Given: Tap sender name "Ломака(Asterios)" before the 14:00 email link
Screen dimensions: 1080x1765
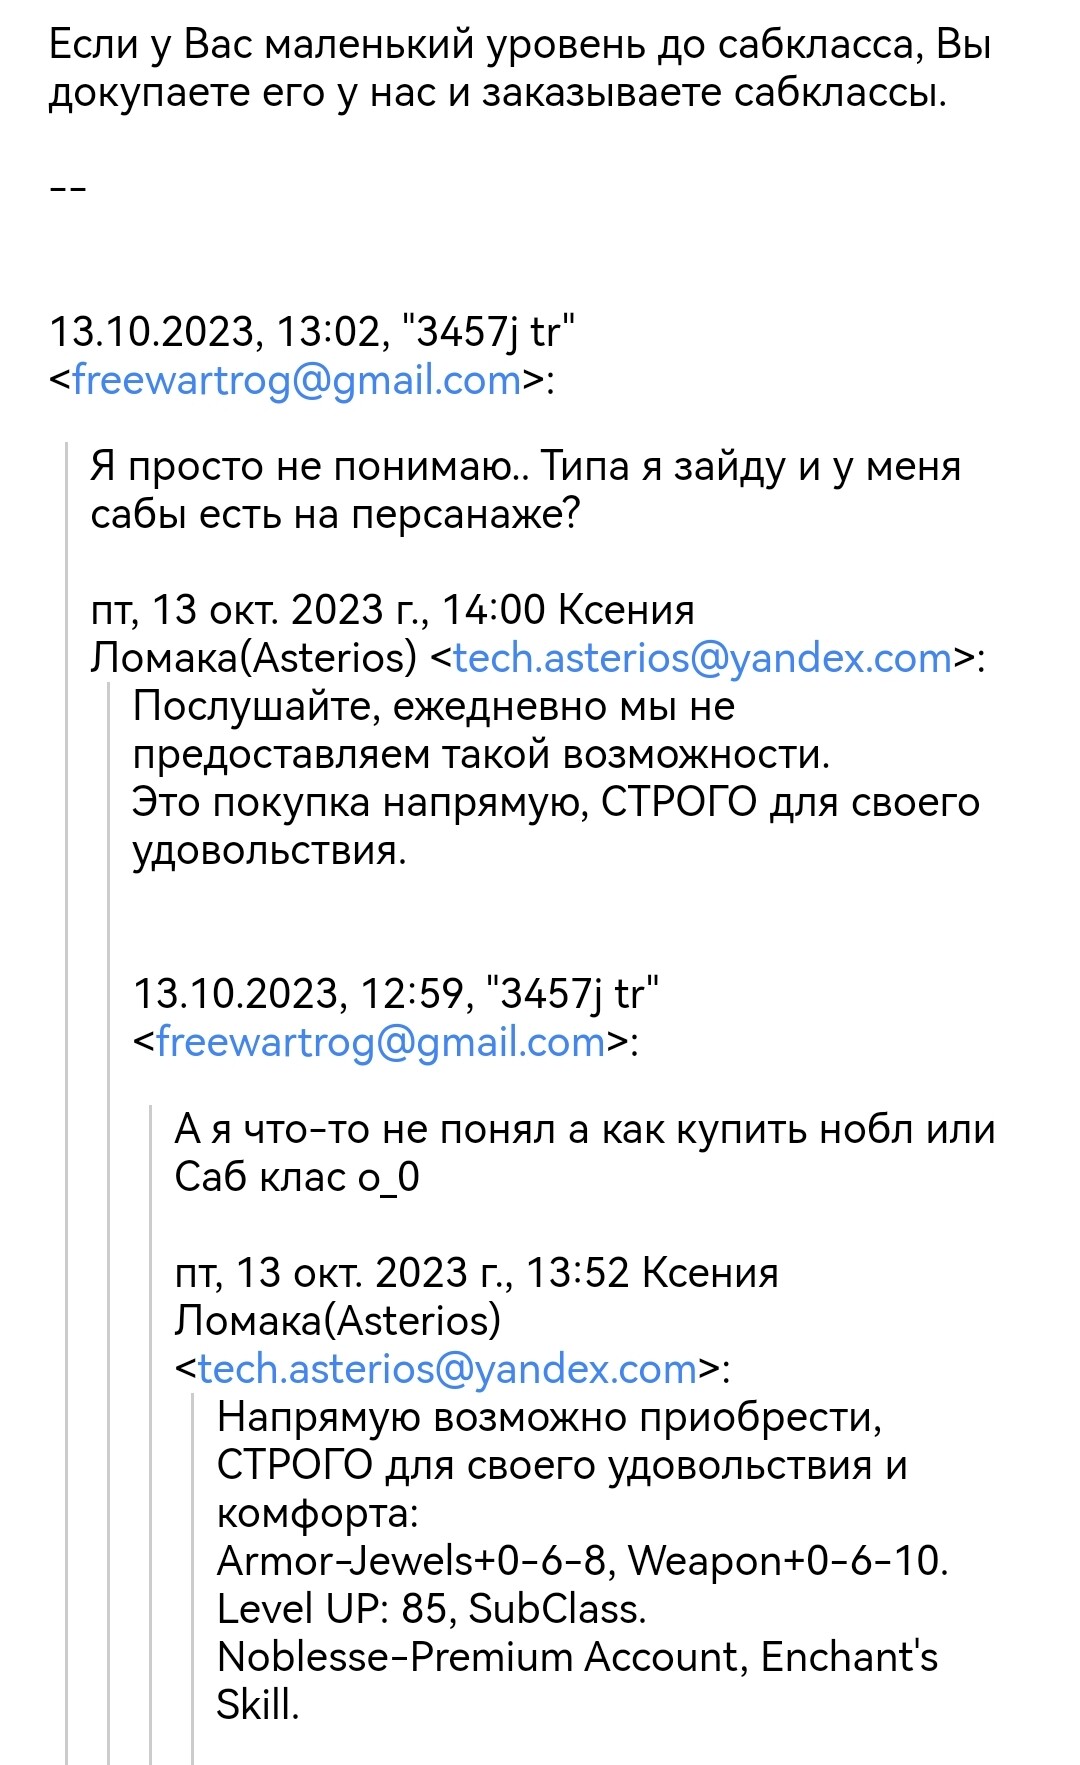Looking at the screenshot, I should pyautogui.click(x=253, y=658).
